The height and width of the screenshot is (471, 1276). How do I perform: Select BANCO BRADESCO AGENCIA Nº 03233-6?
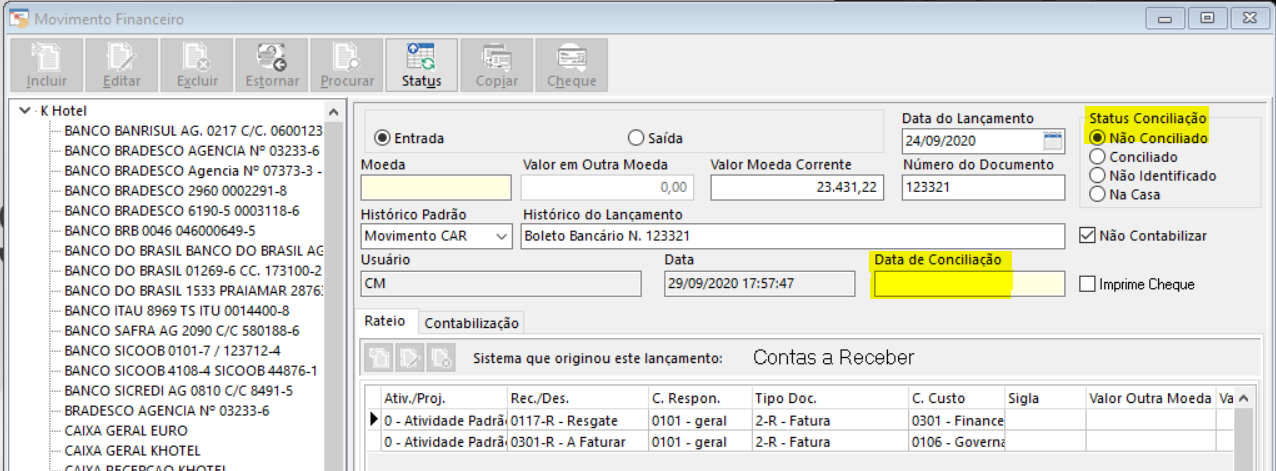(192, 151)
